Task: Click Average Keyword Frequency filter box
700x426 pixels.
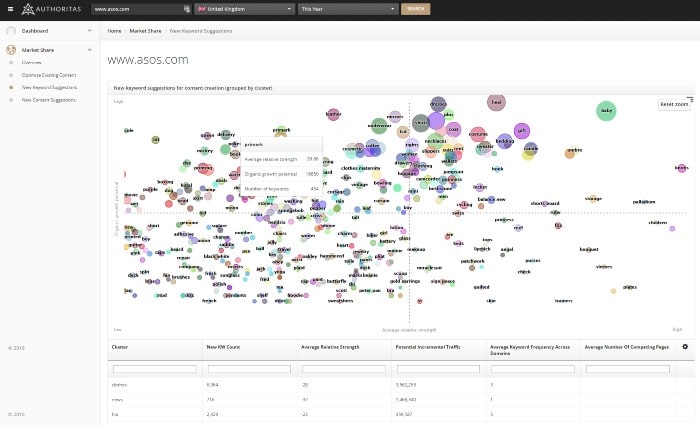Action: click(533, 369)
